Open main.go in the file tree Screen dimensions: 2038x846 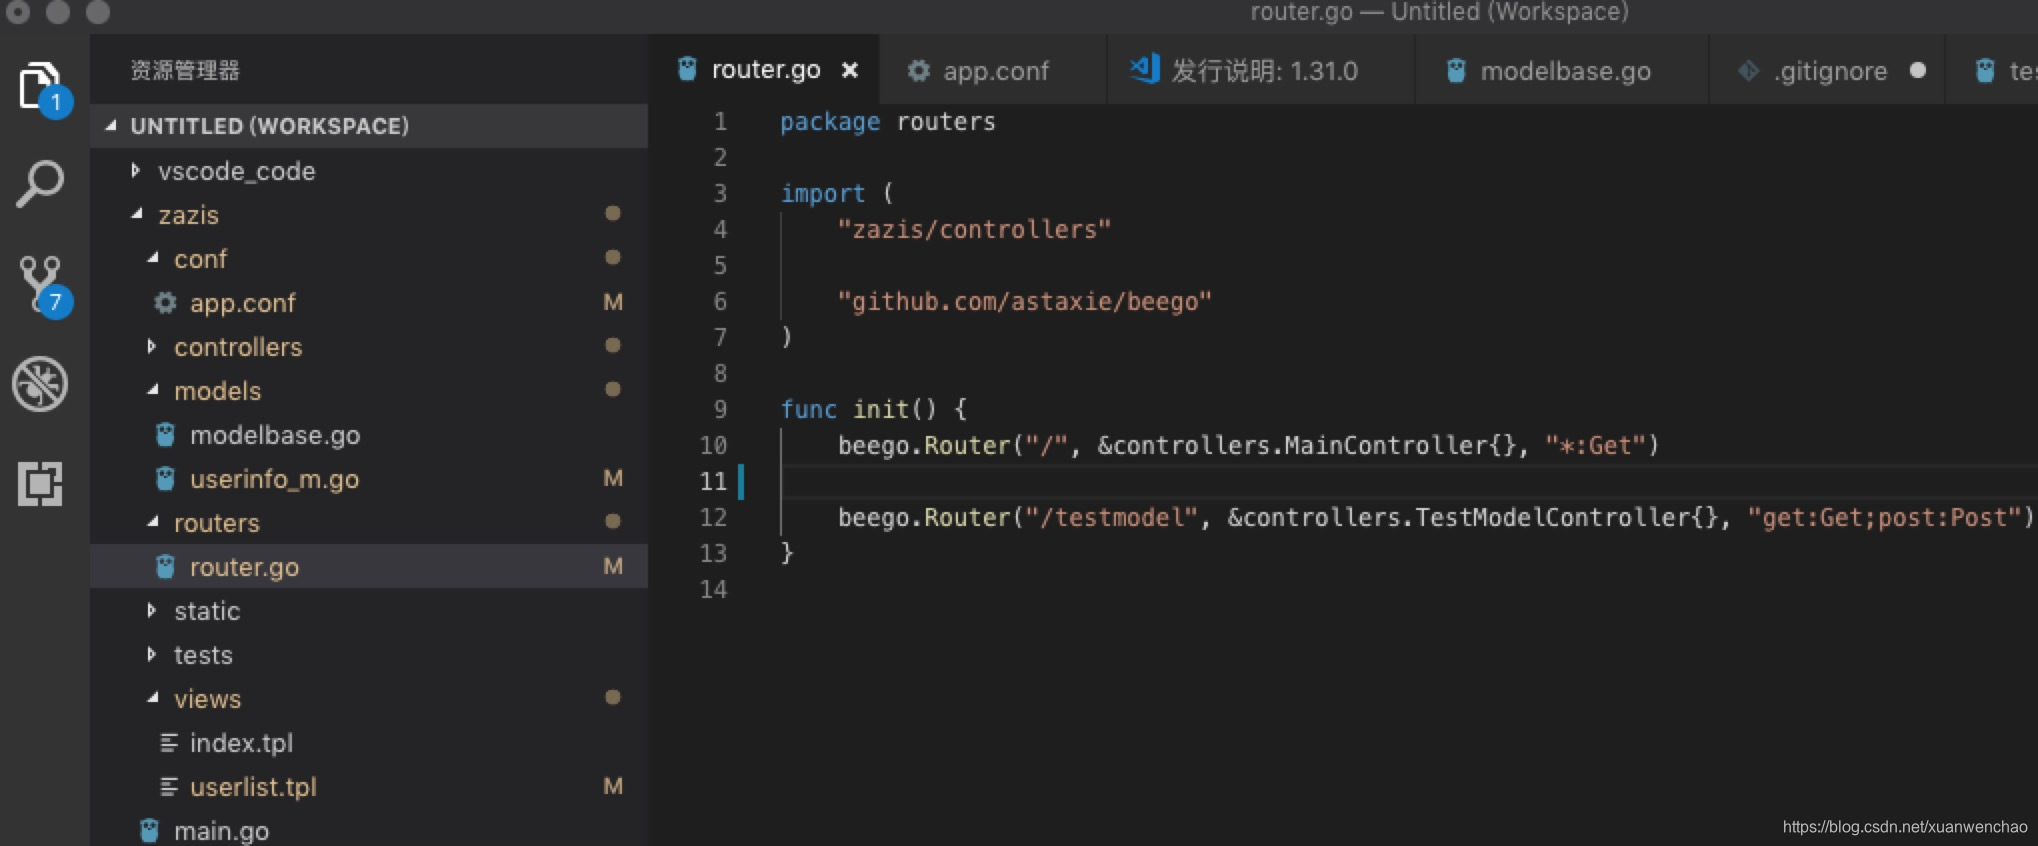[369, 830]
